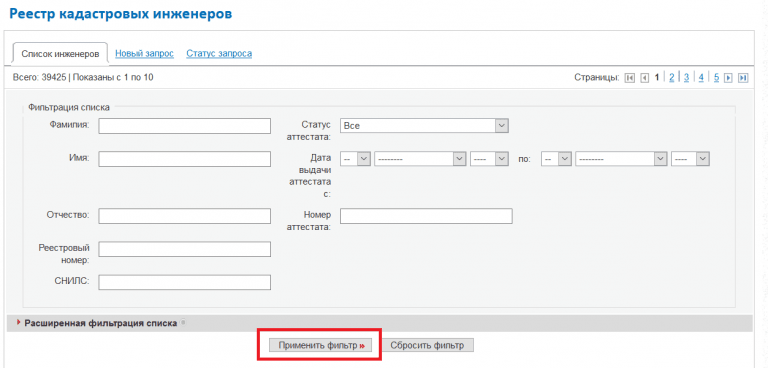Open start date day dropdown
Viewport: 768px width, 368px height.
tap(355, 159)
